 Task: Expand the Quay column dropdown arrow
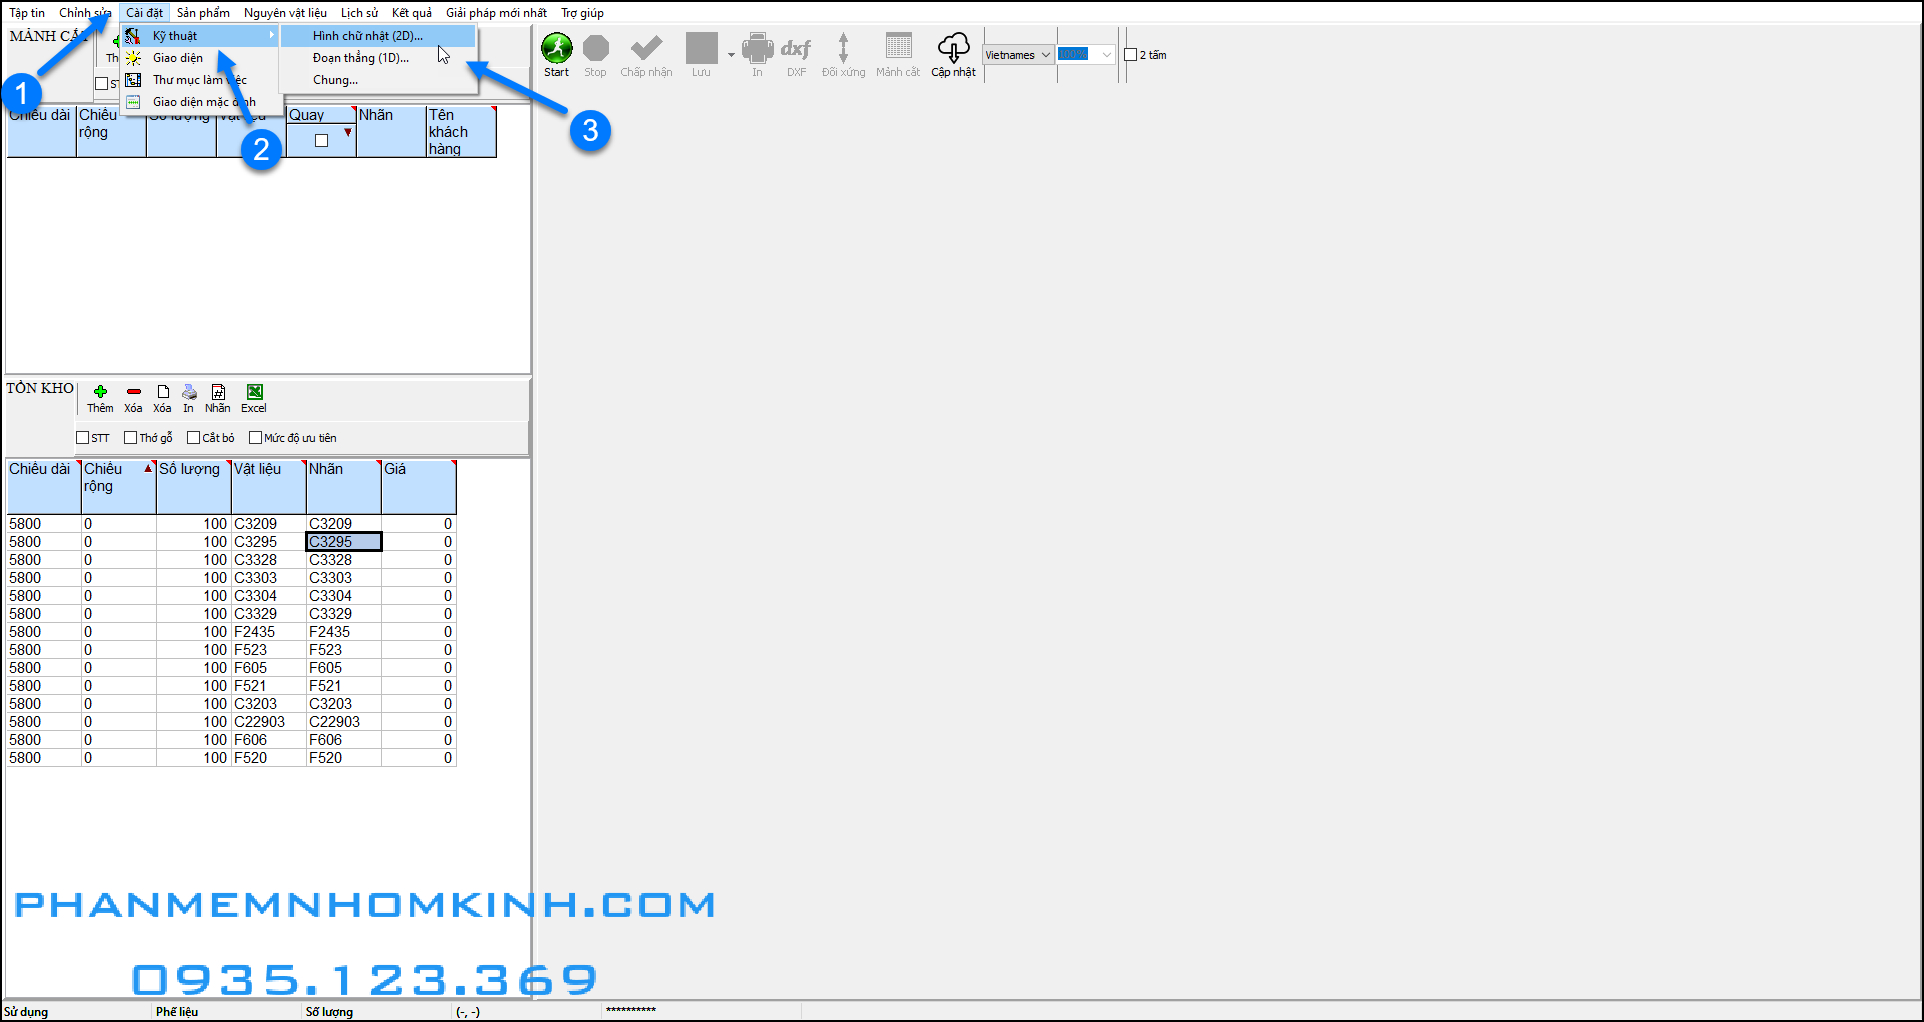click(347, 133)
